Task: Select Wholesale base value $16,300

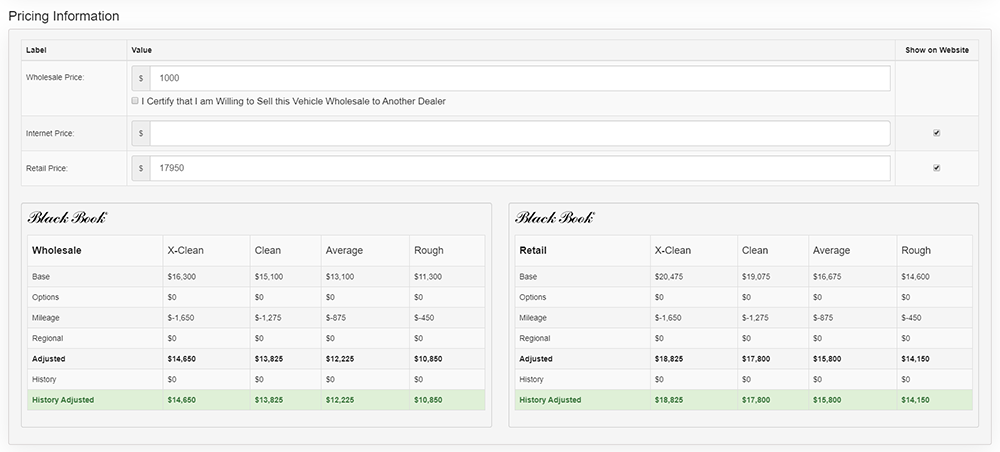Action: 180,277
